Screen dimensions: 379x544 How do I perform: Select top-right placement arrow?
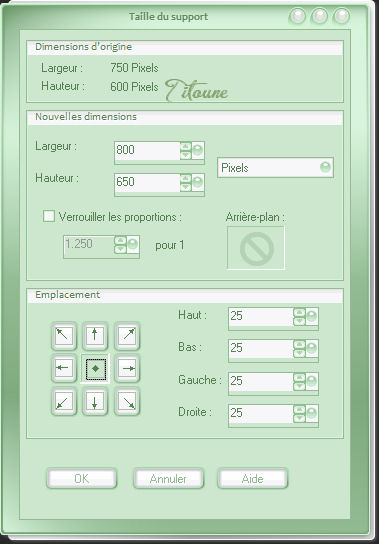click(127, 336)
